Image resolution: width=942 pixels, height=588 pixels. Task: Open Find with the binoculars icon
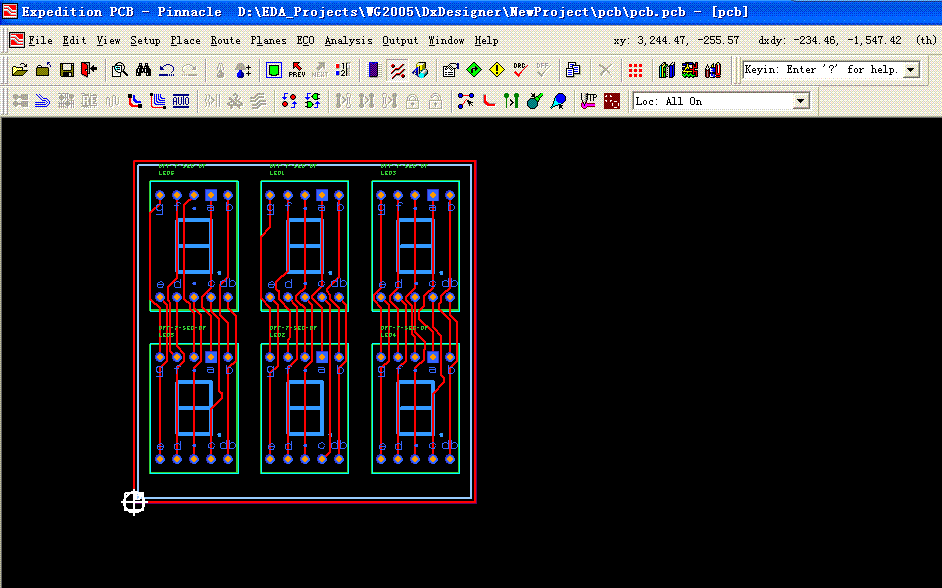143,70
